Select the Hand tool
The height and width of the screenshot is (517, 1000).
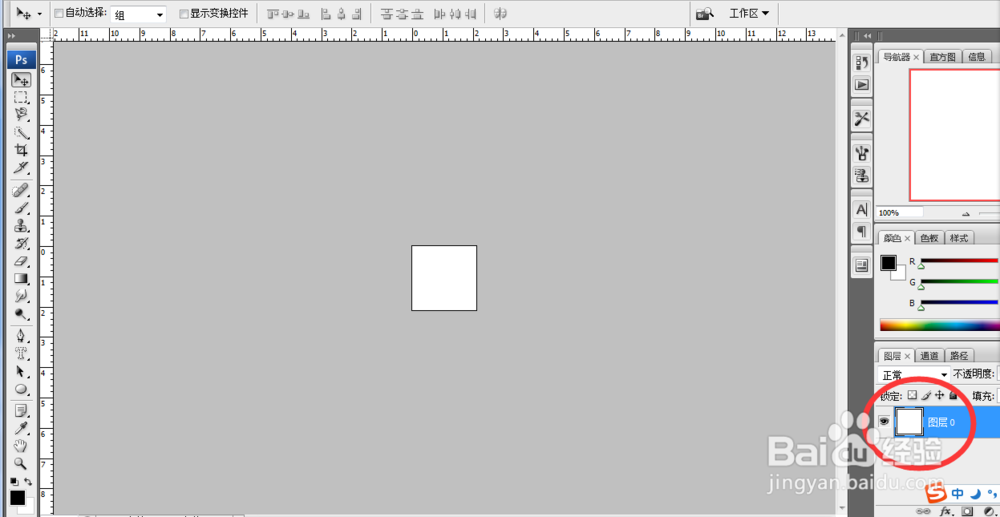tap(21, 446)
